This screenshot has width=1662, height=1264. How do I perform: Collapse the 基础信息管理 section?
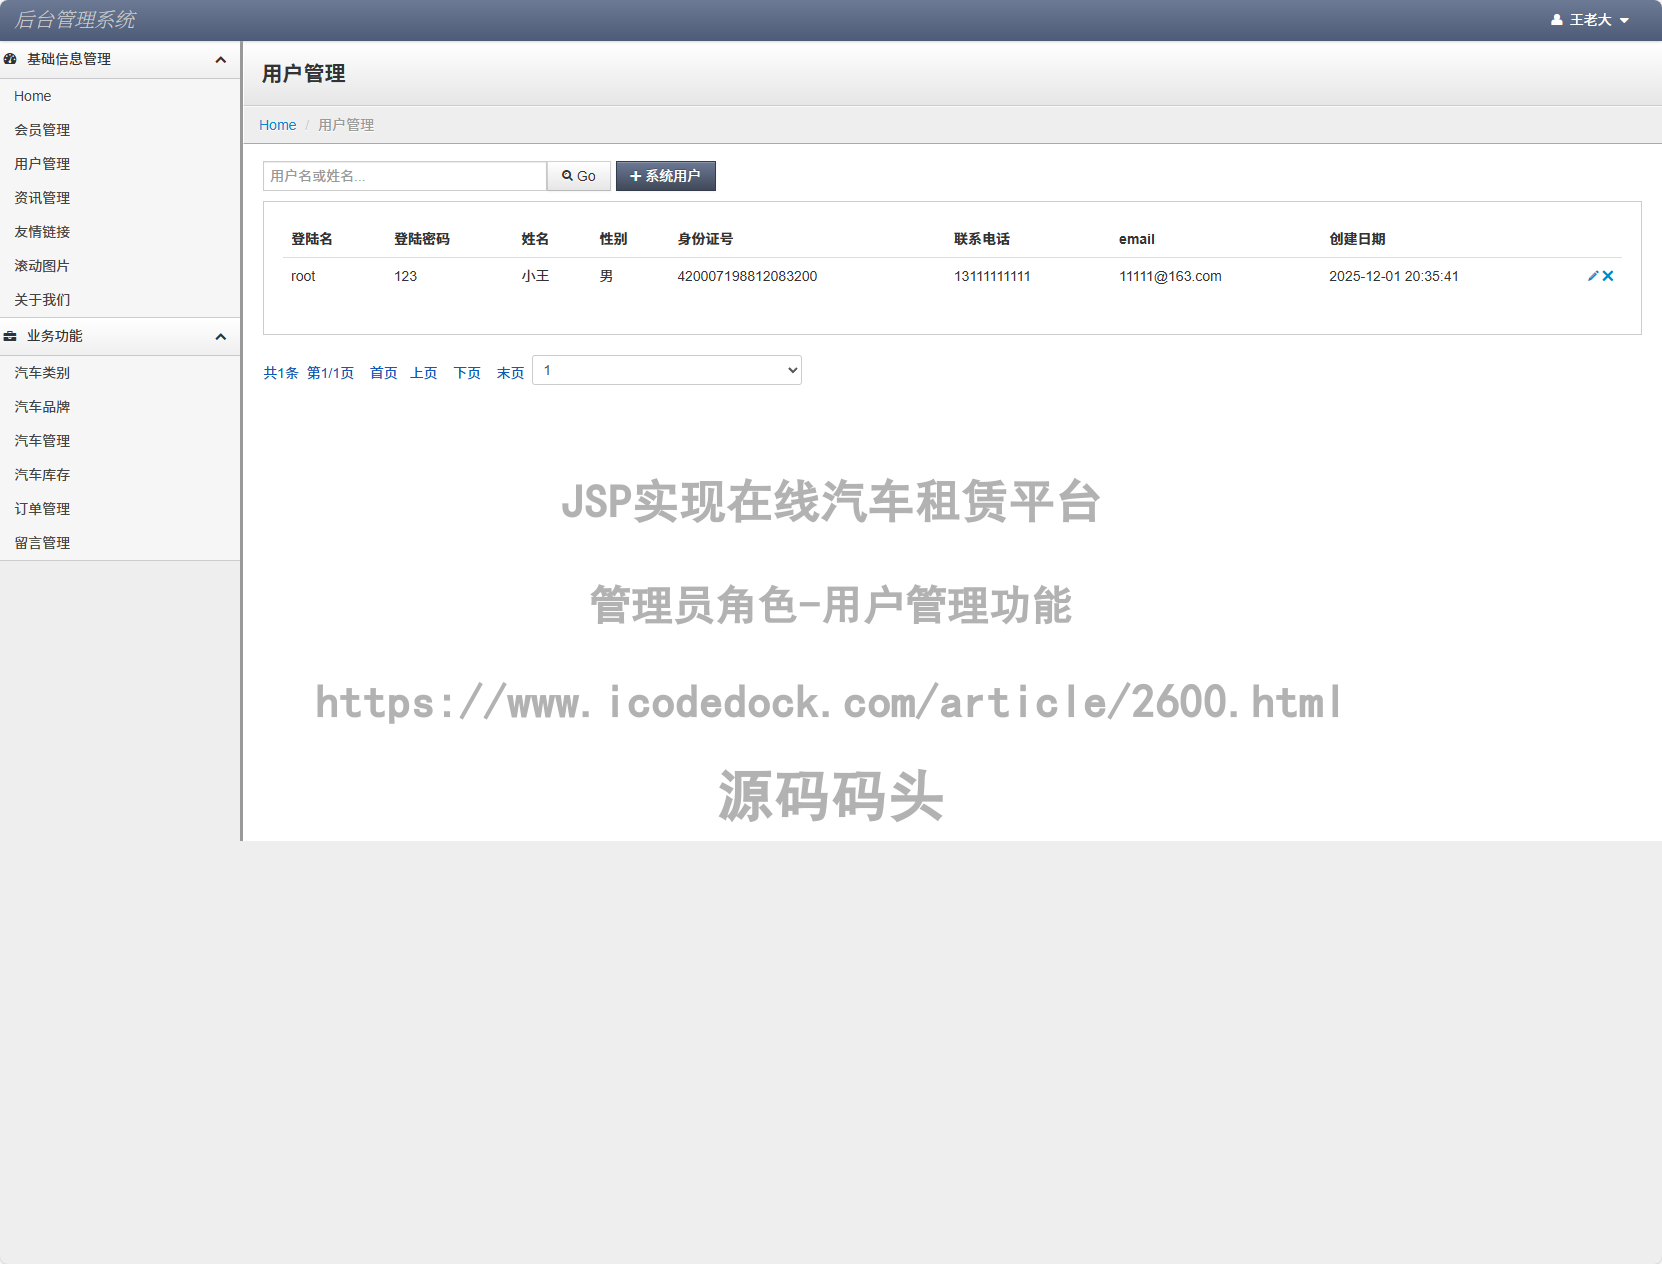[x=220, y=59]
